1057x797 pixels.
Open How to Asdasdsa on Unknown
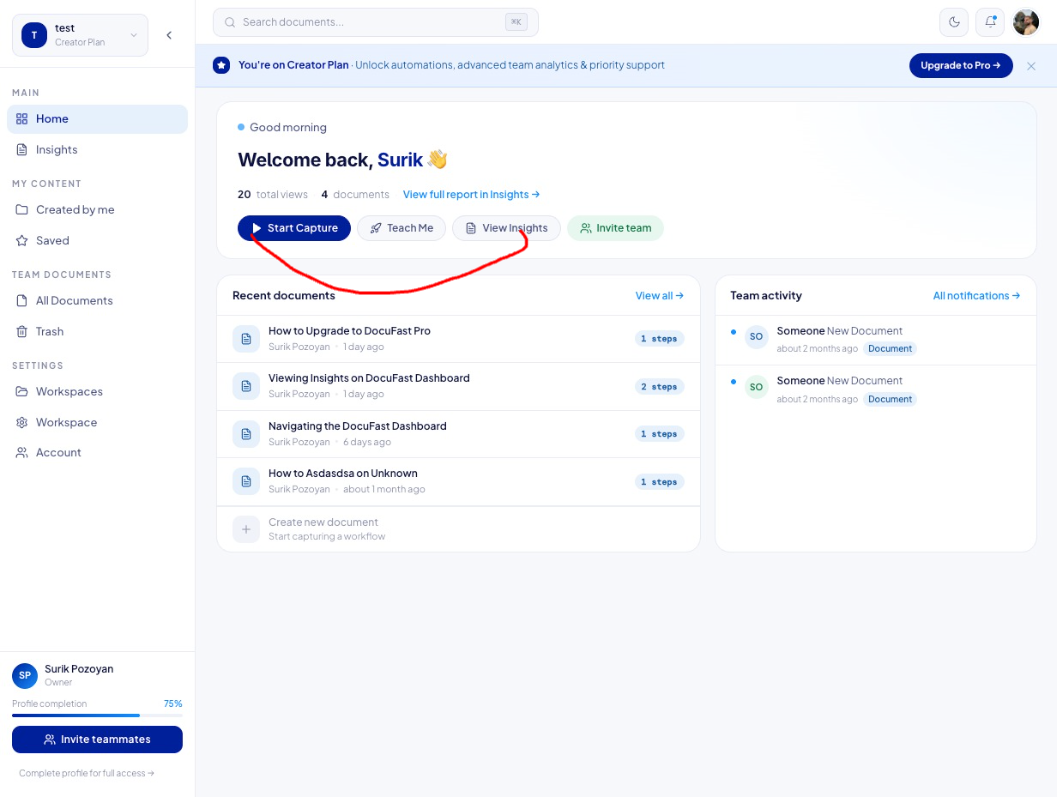[458, 481]
